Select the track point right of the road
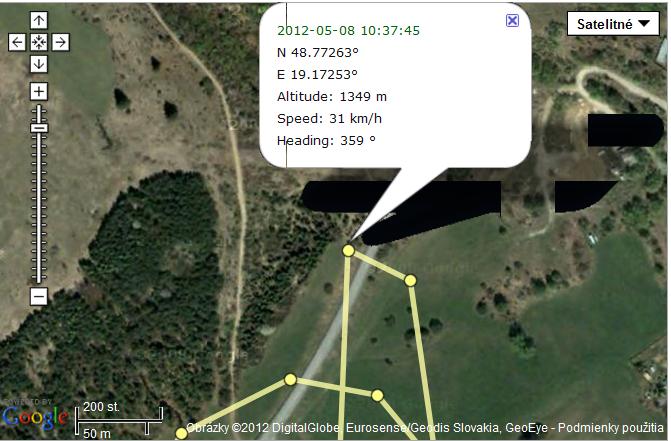 point(410,281)
